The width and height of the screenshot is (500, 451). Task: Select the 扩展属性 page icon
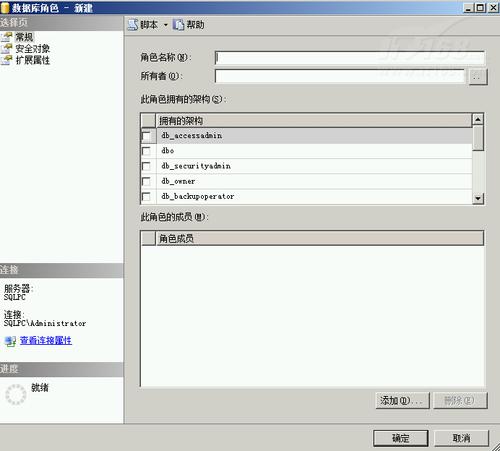click(x=7, y=60)
